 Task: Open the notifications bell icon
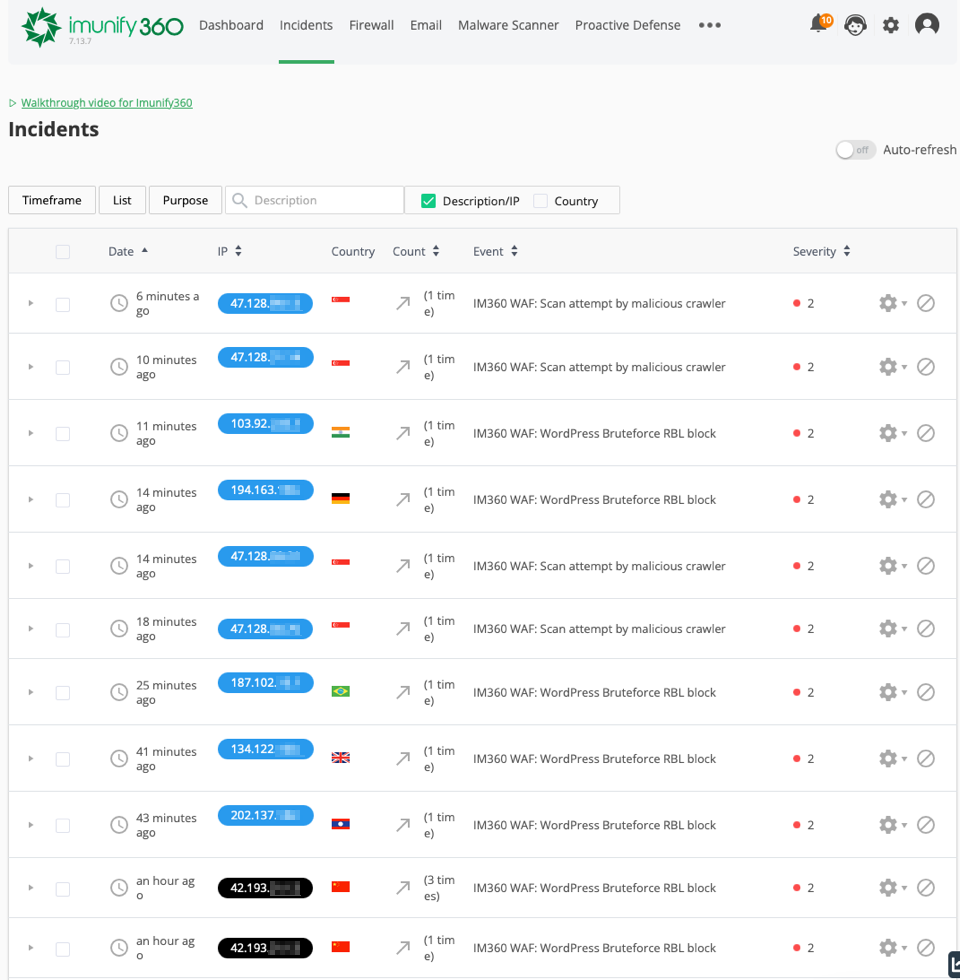(x=819, y=25)
